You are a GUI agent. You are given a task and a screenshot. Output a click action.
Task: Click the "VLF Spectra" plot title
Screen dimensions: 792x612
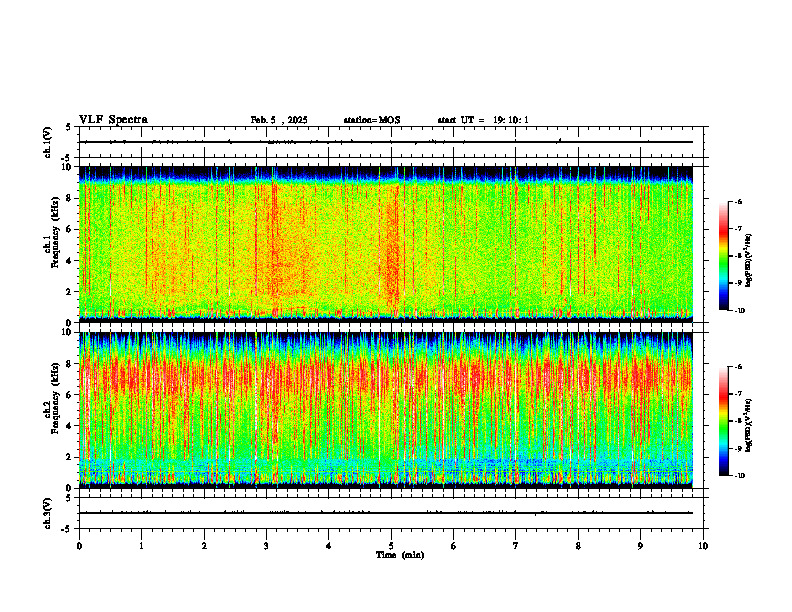(x=113, y=120)
